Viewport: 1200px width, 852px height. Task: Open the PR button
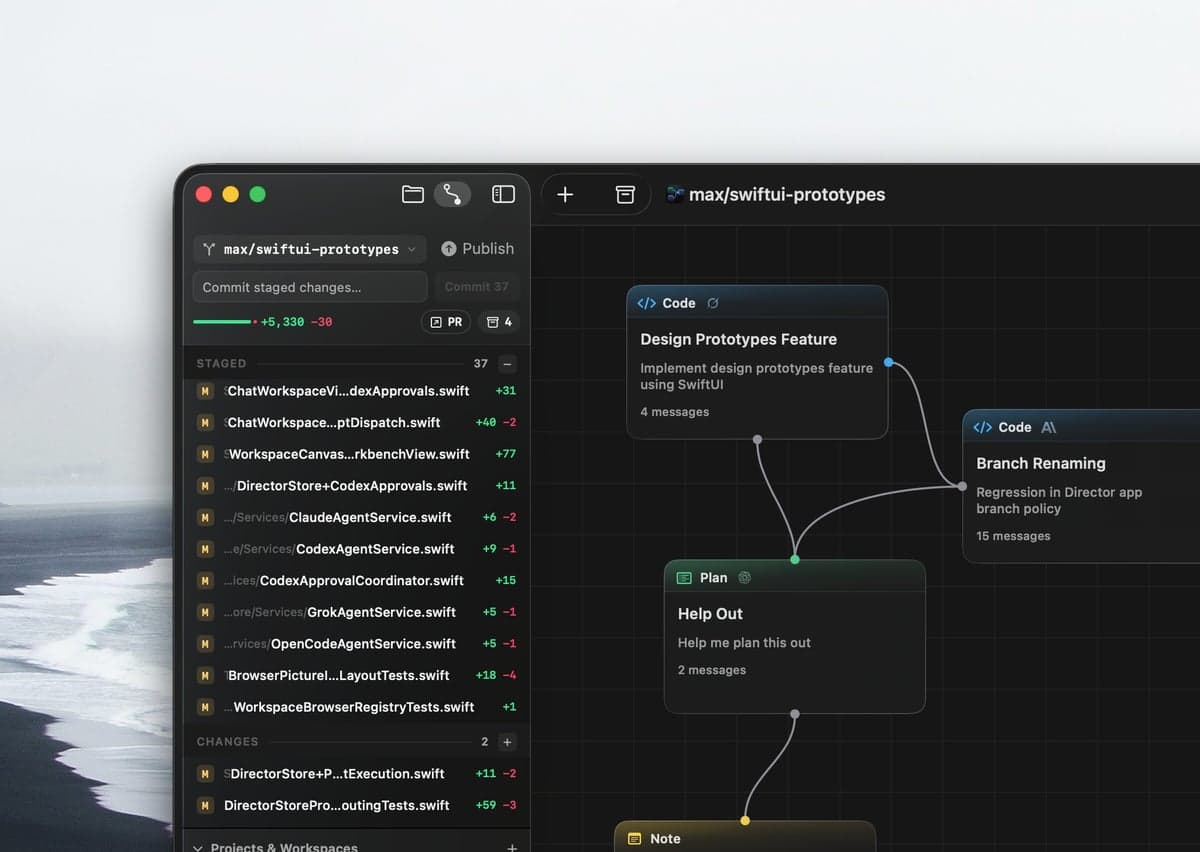click(446, 322)
